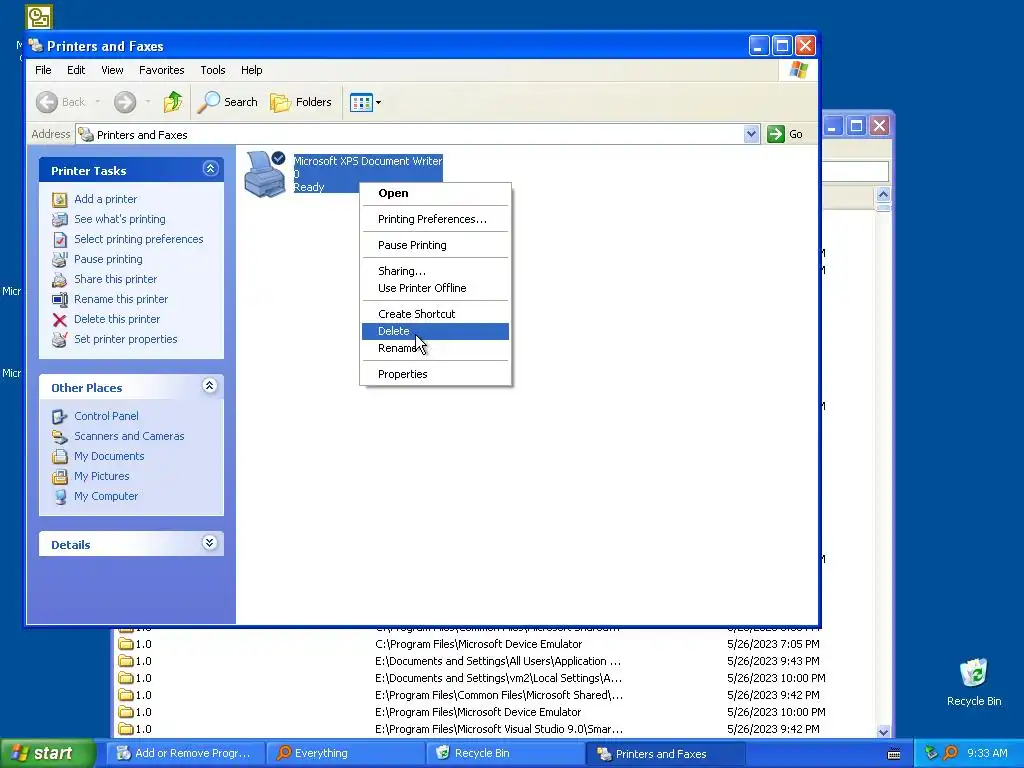Screen dimensions: 1024x768
Task: Expand the Details panel
Action: [210, 543]
